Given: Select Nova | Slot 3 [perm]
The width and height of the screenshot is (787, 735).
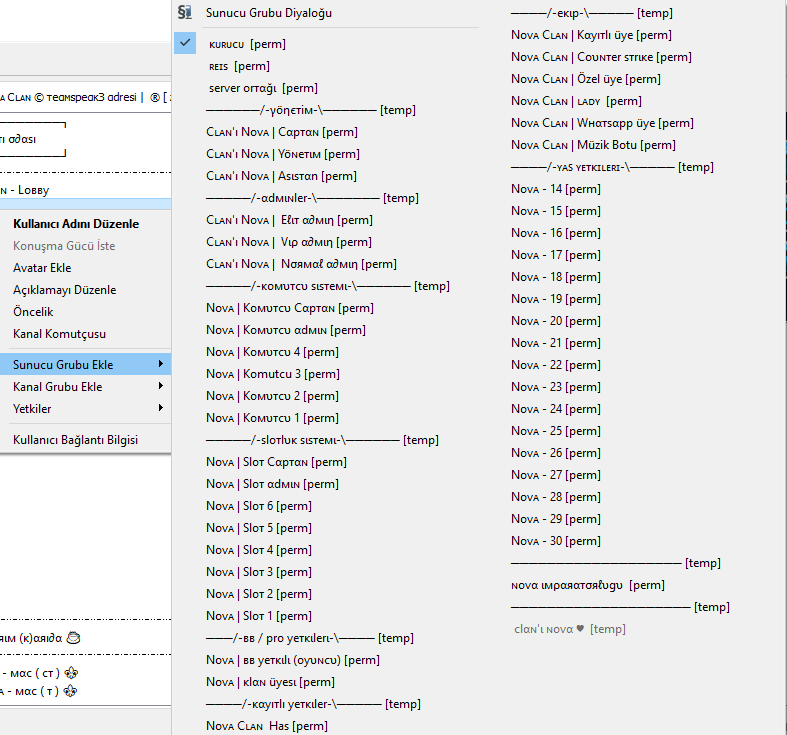Looking at the screenshot, I should point(258,572).
